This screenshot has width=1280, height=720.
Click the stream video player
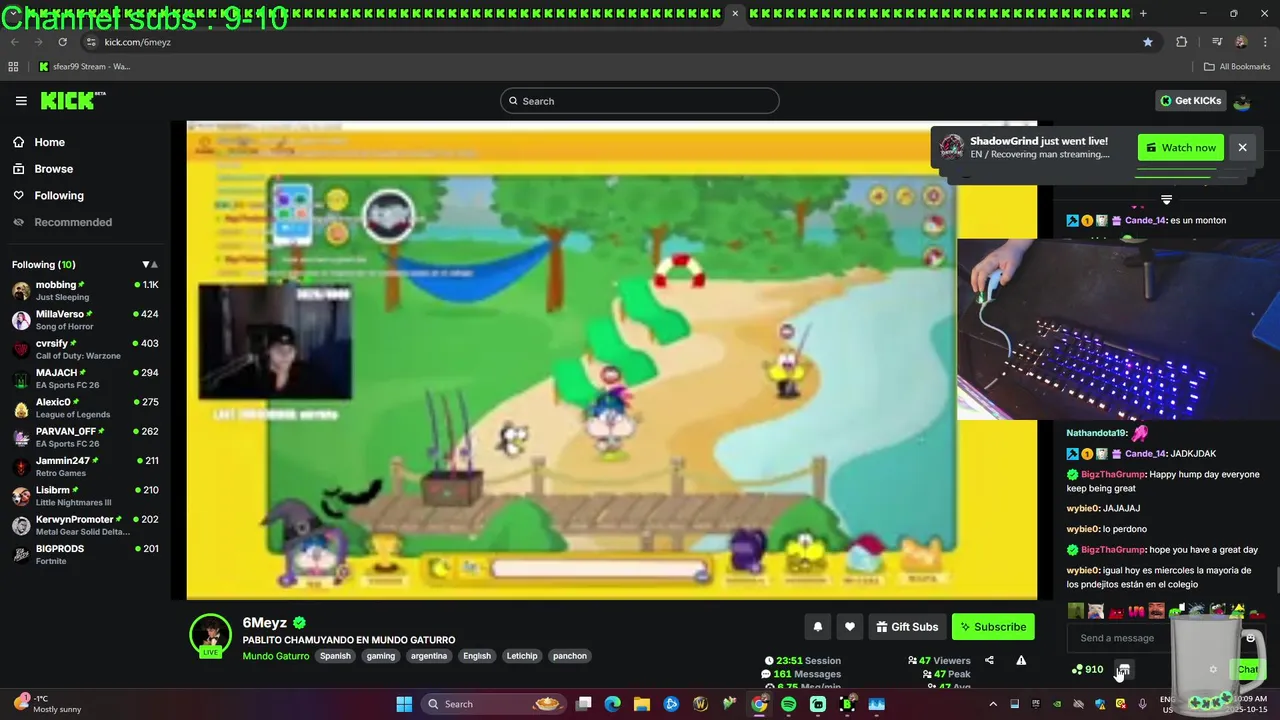612,360
